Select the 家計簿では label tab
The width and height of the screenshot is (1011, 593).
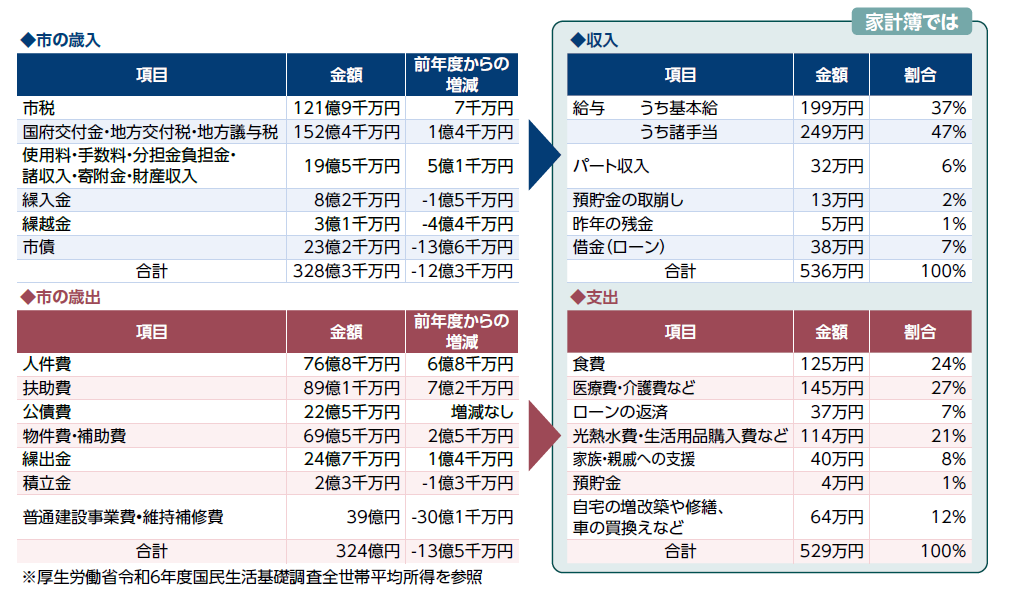(911, 21)
